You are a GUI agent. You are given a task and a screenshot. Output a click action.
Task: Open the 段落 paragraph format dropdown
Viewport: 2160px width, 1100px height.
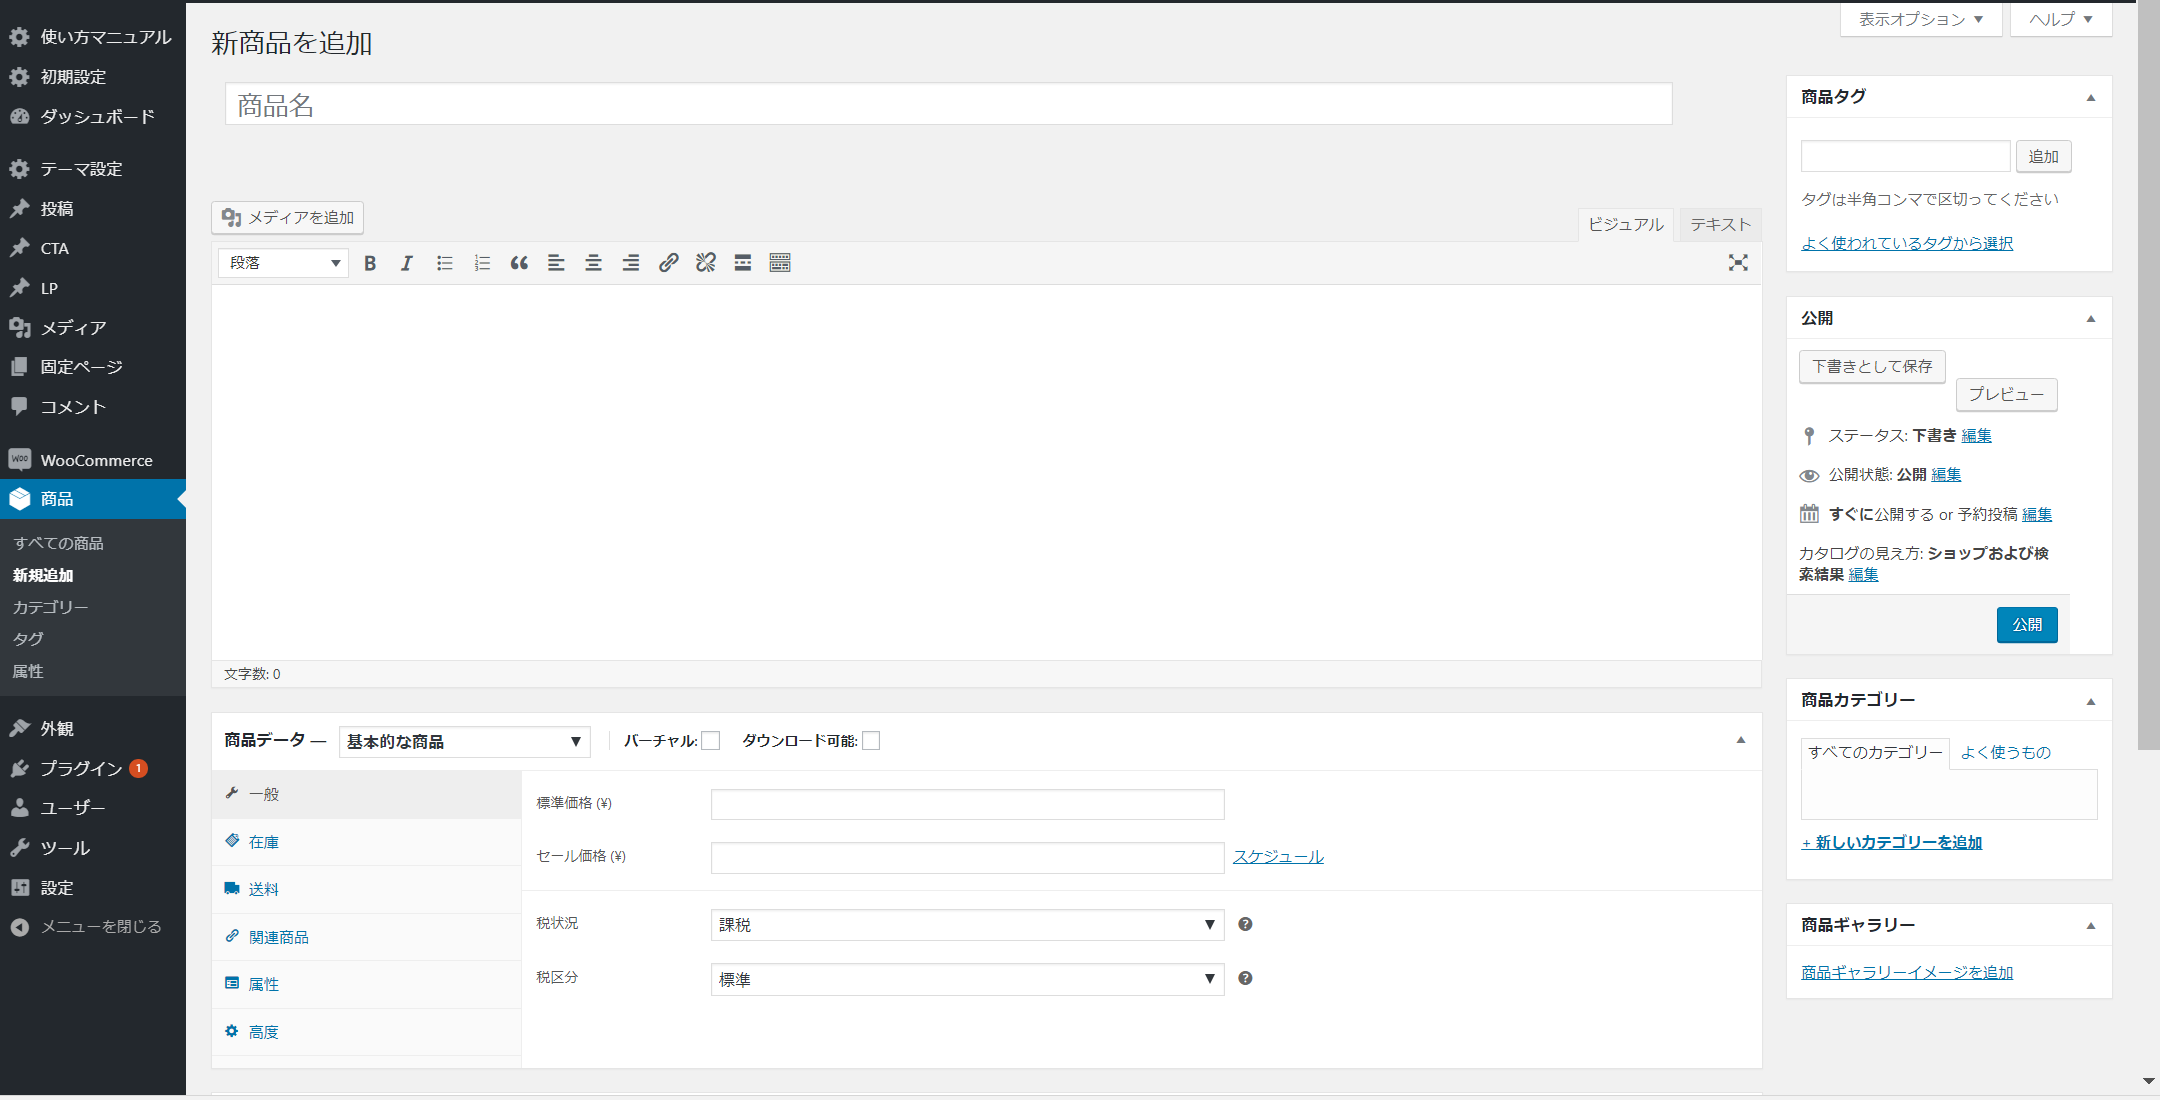pyautogui.click(x=284, y=263)
